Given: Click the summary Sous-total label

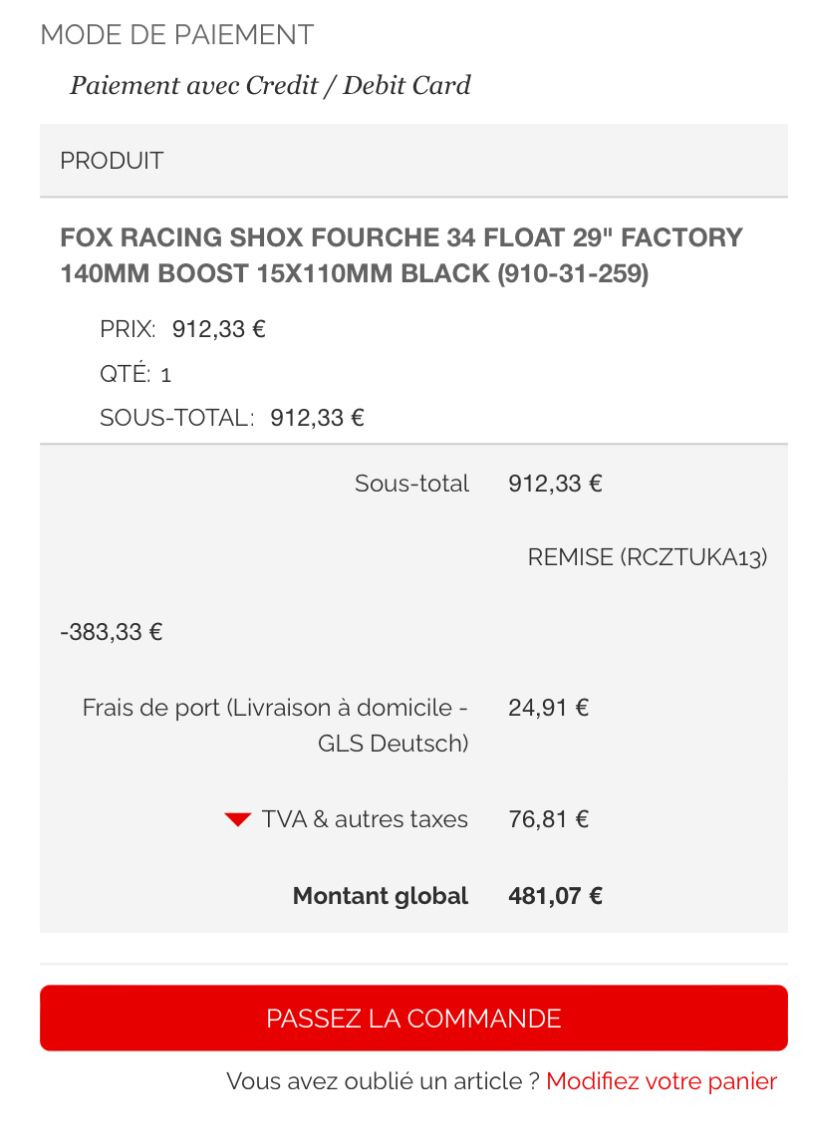Looking at the screenshot, I should click(x=411, y=483).
